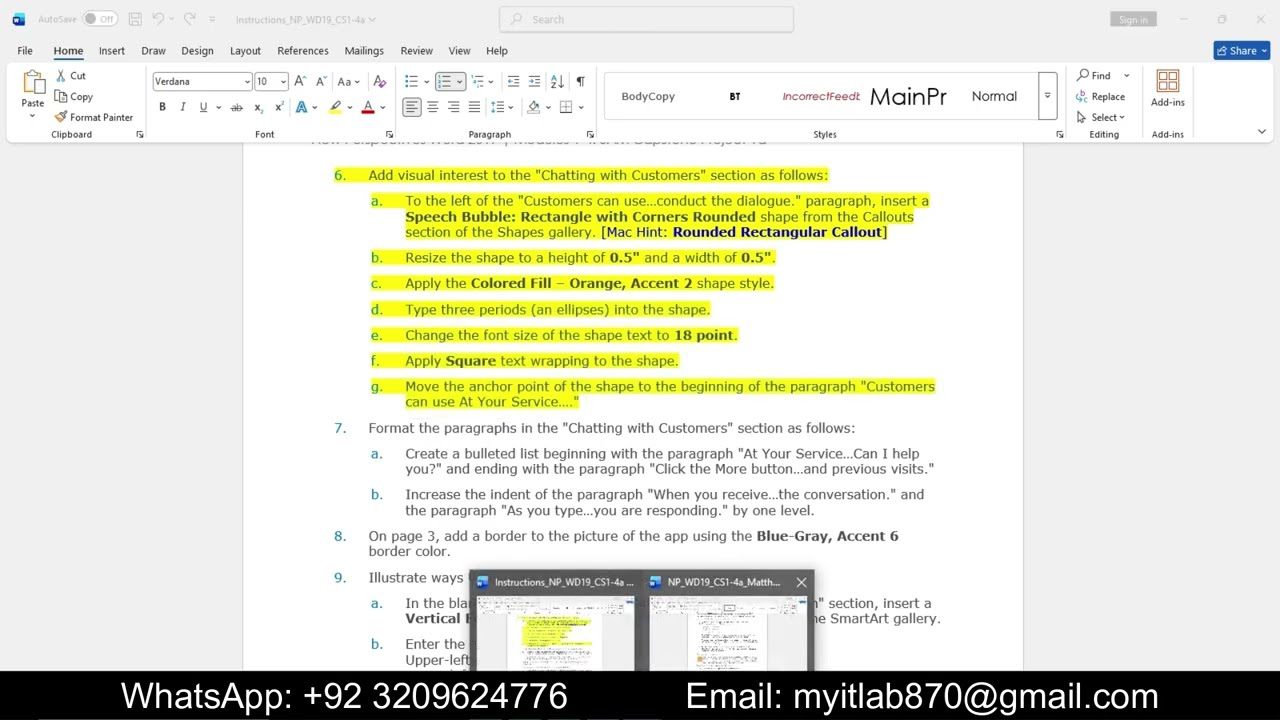Activate the Format Painter
The height and width of the screenshot is (720, 1280).
pos(94,117)
